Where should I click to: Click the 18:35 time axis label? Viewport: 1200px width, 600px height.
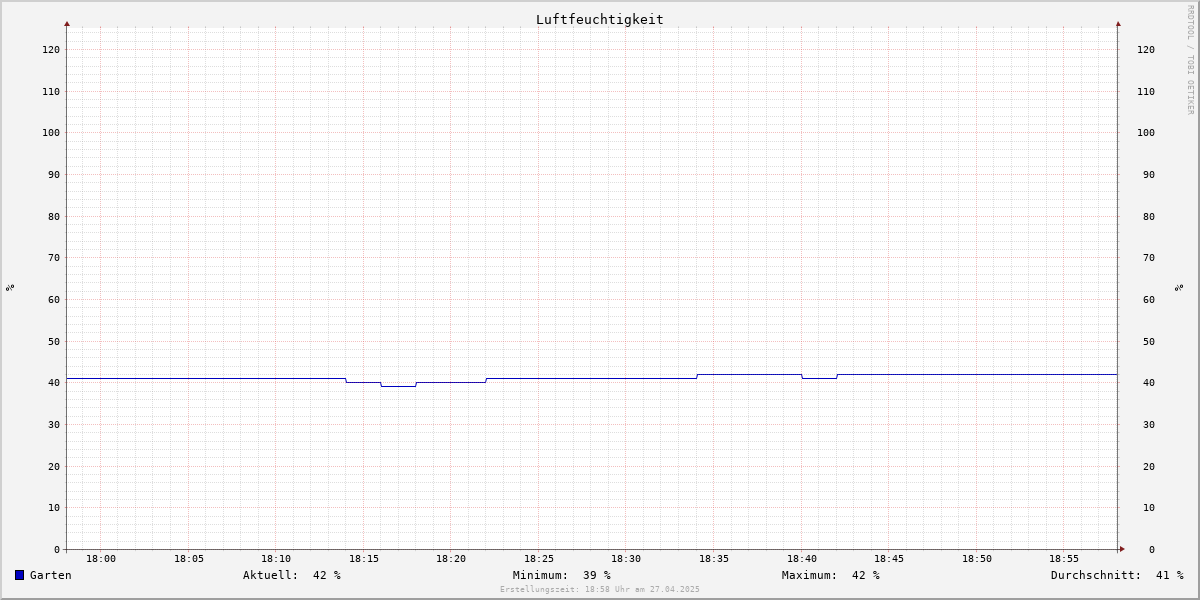pos(714,559)
